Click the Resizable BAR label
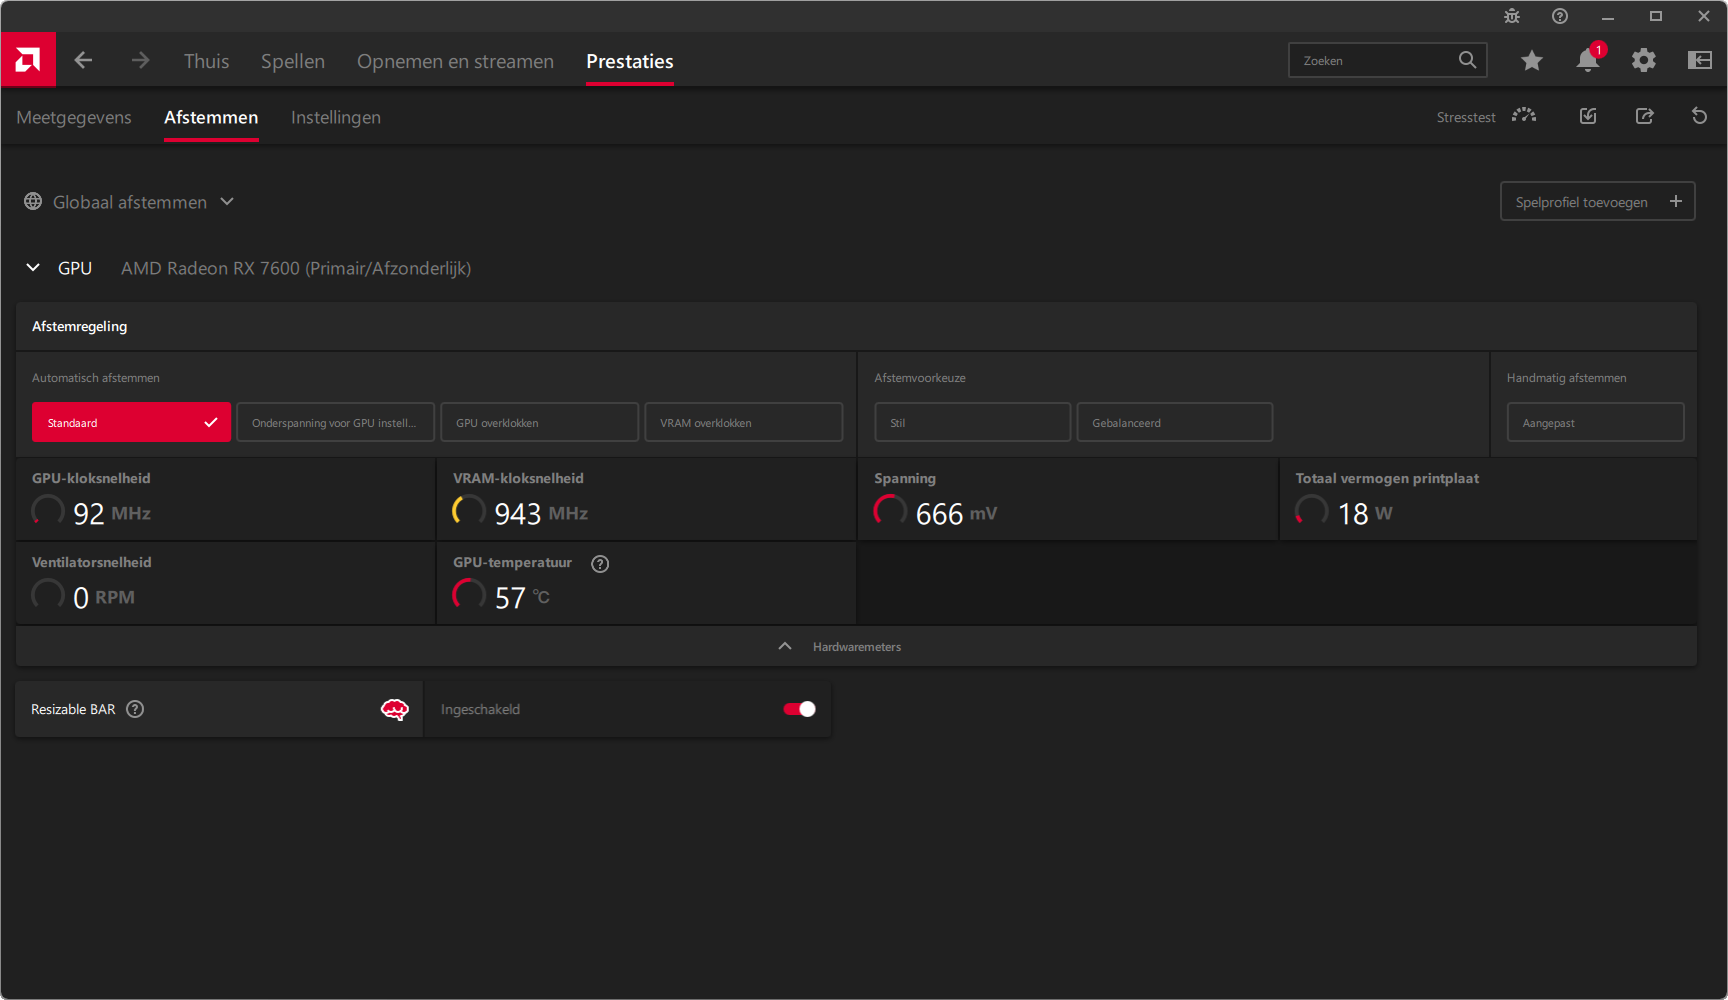1728x1000 pixels. [73, 709]
